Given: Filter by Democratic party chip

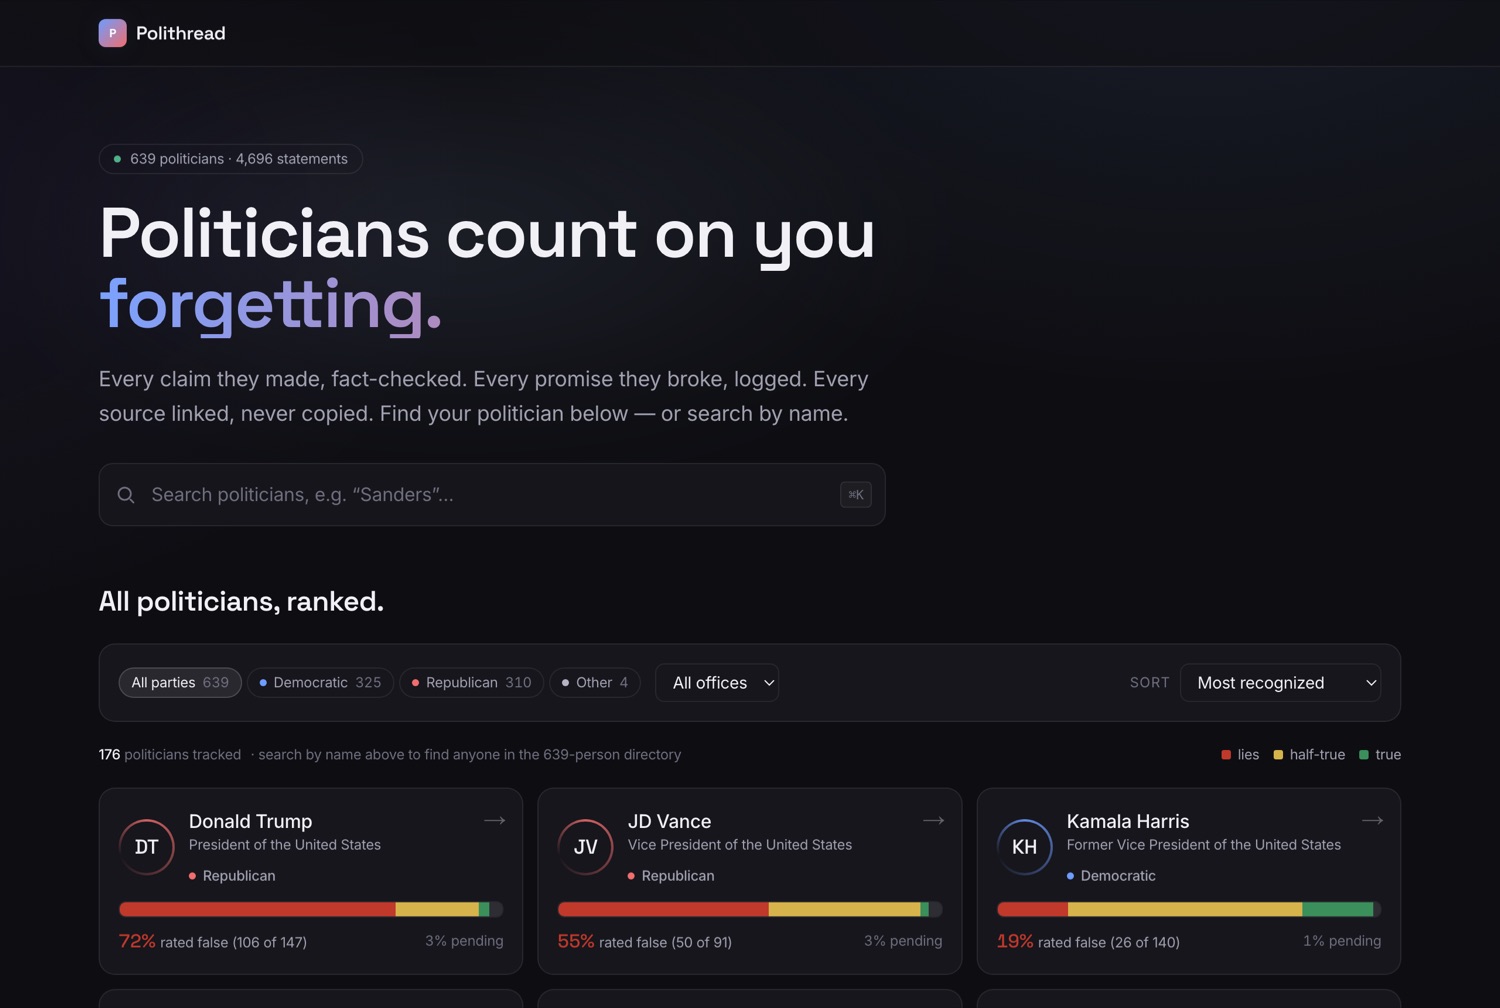Looking at the screenshot, I should 320,683.
